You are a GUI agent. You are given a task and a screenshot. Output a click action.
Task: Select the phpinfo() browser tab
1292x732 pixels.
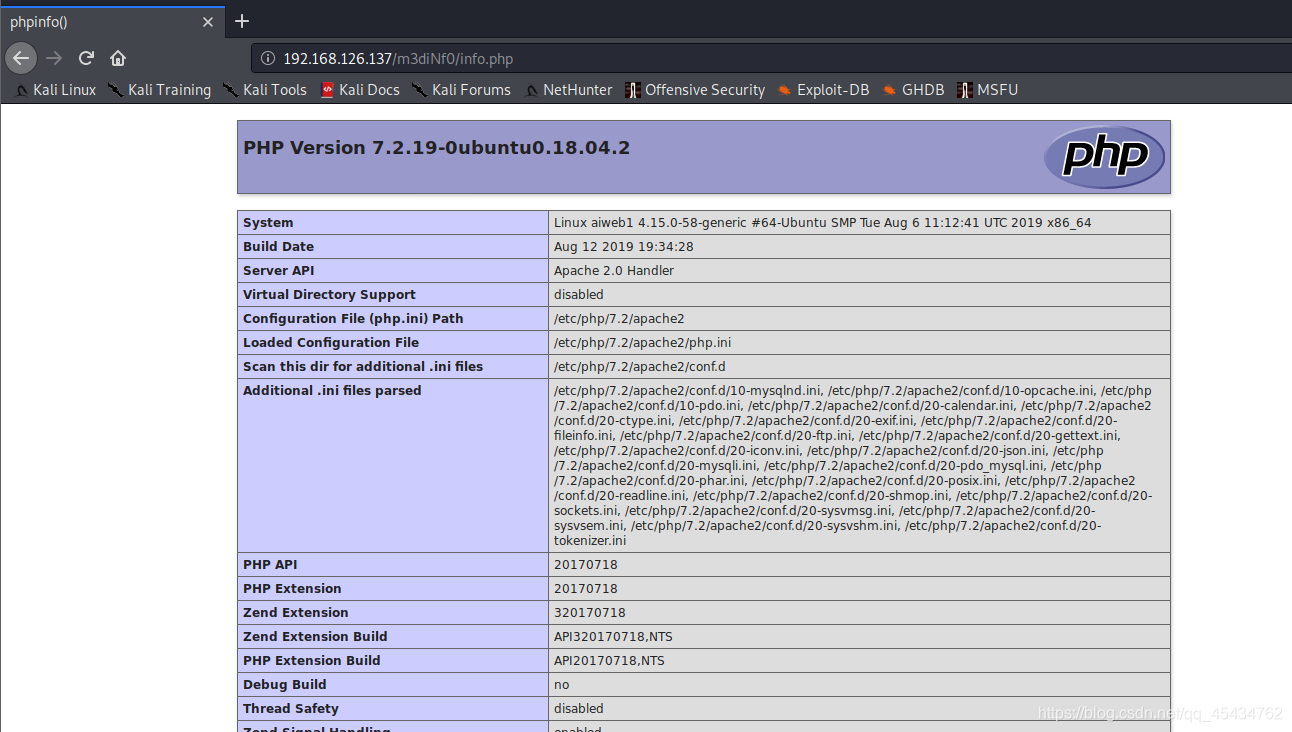click(x=111, y=21)
